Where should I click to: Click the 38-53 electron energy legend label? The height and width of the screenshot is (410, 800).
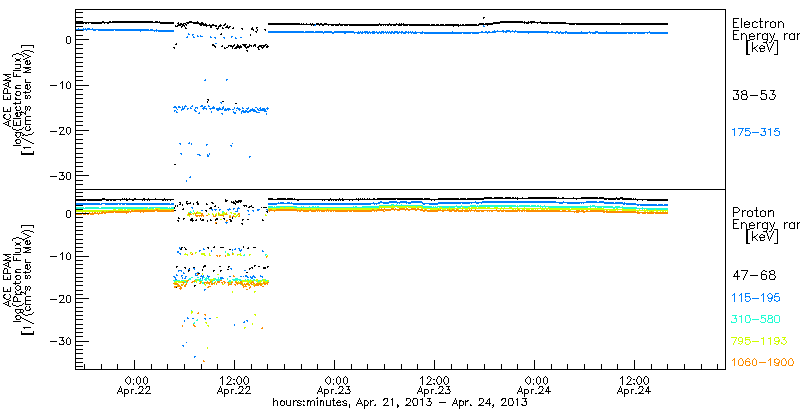754,95
